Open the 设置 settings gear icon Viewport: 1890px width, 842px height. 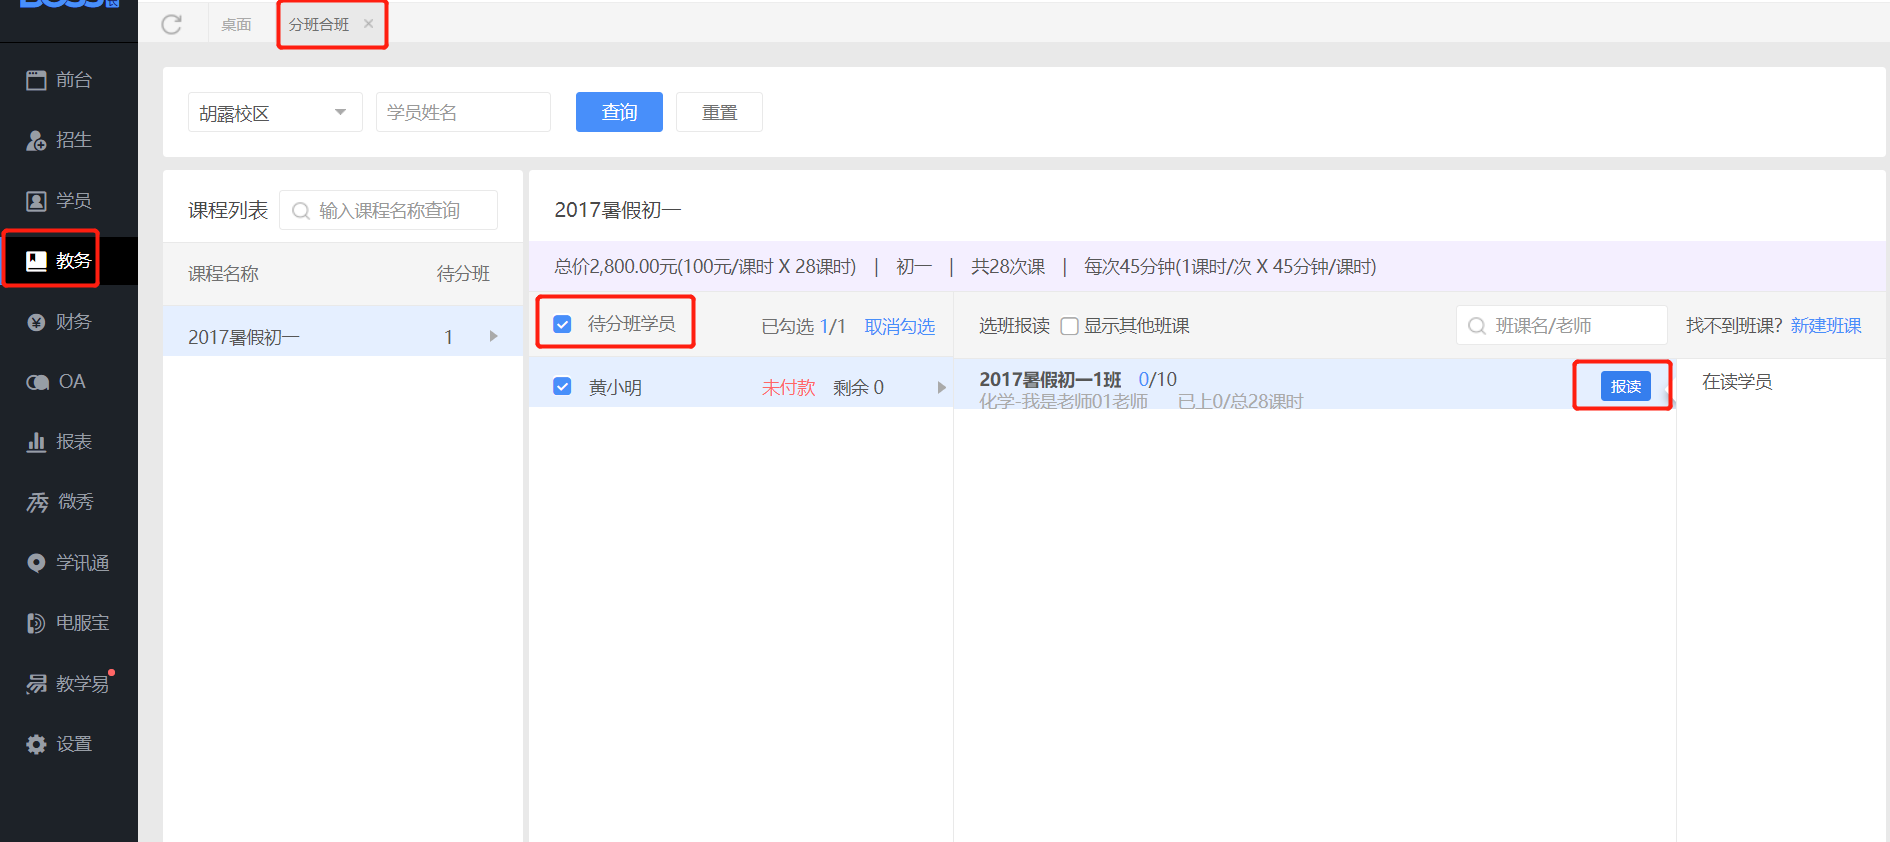pyautogui.click(x=36, y=744)
